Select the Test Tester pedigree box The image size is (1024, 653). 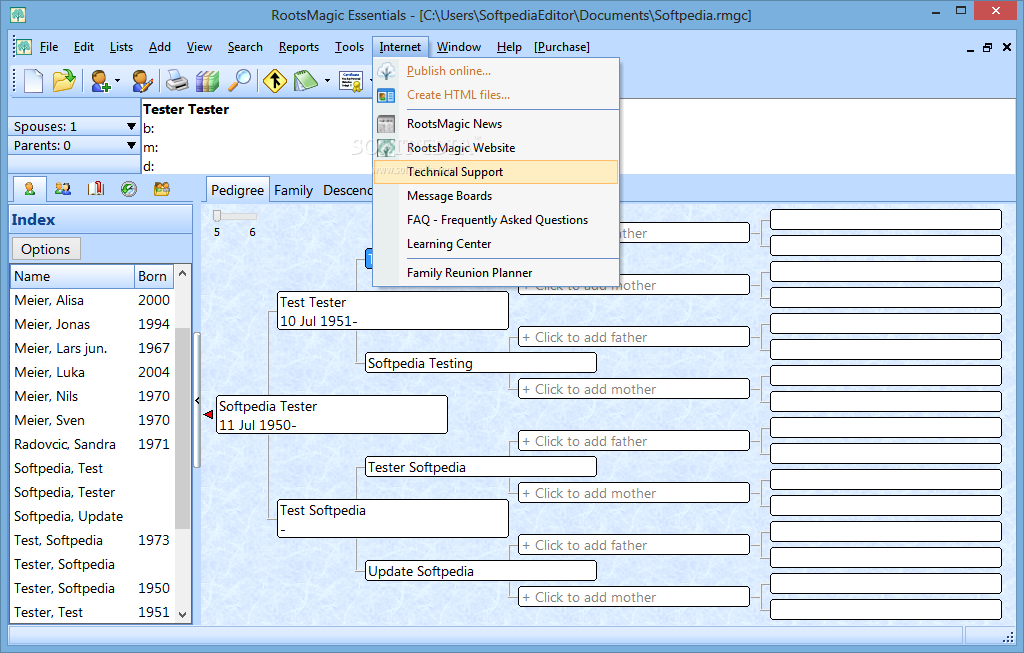click(x=392, y=311)
